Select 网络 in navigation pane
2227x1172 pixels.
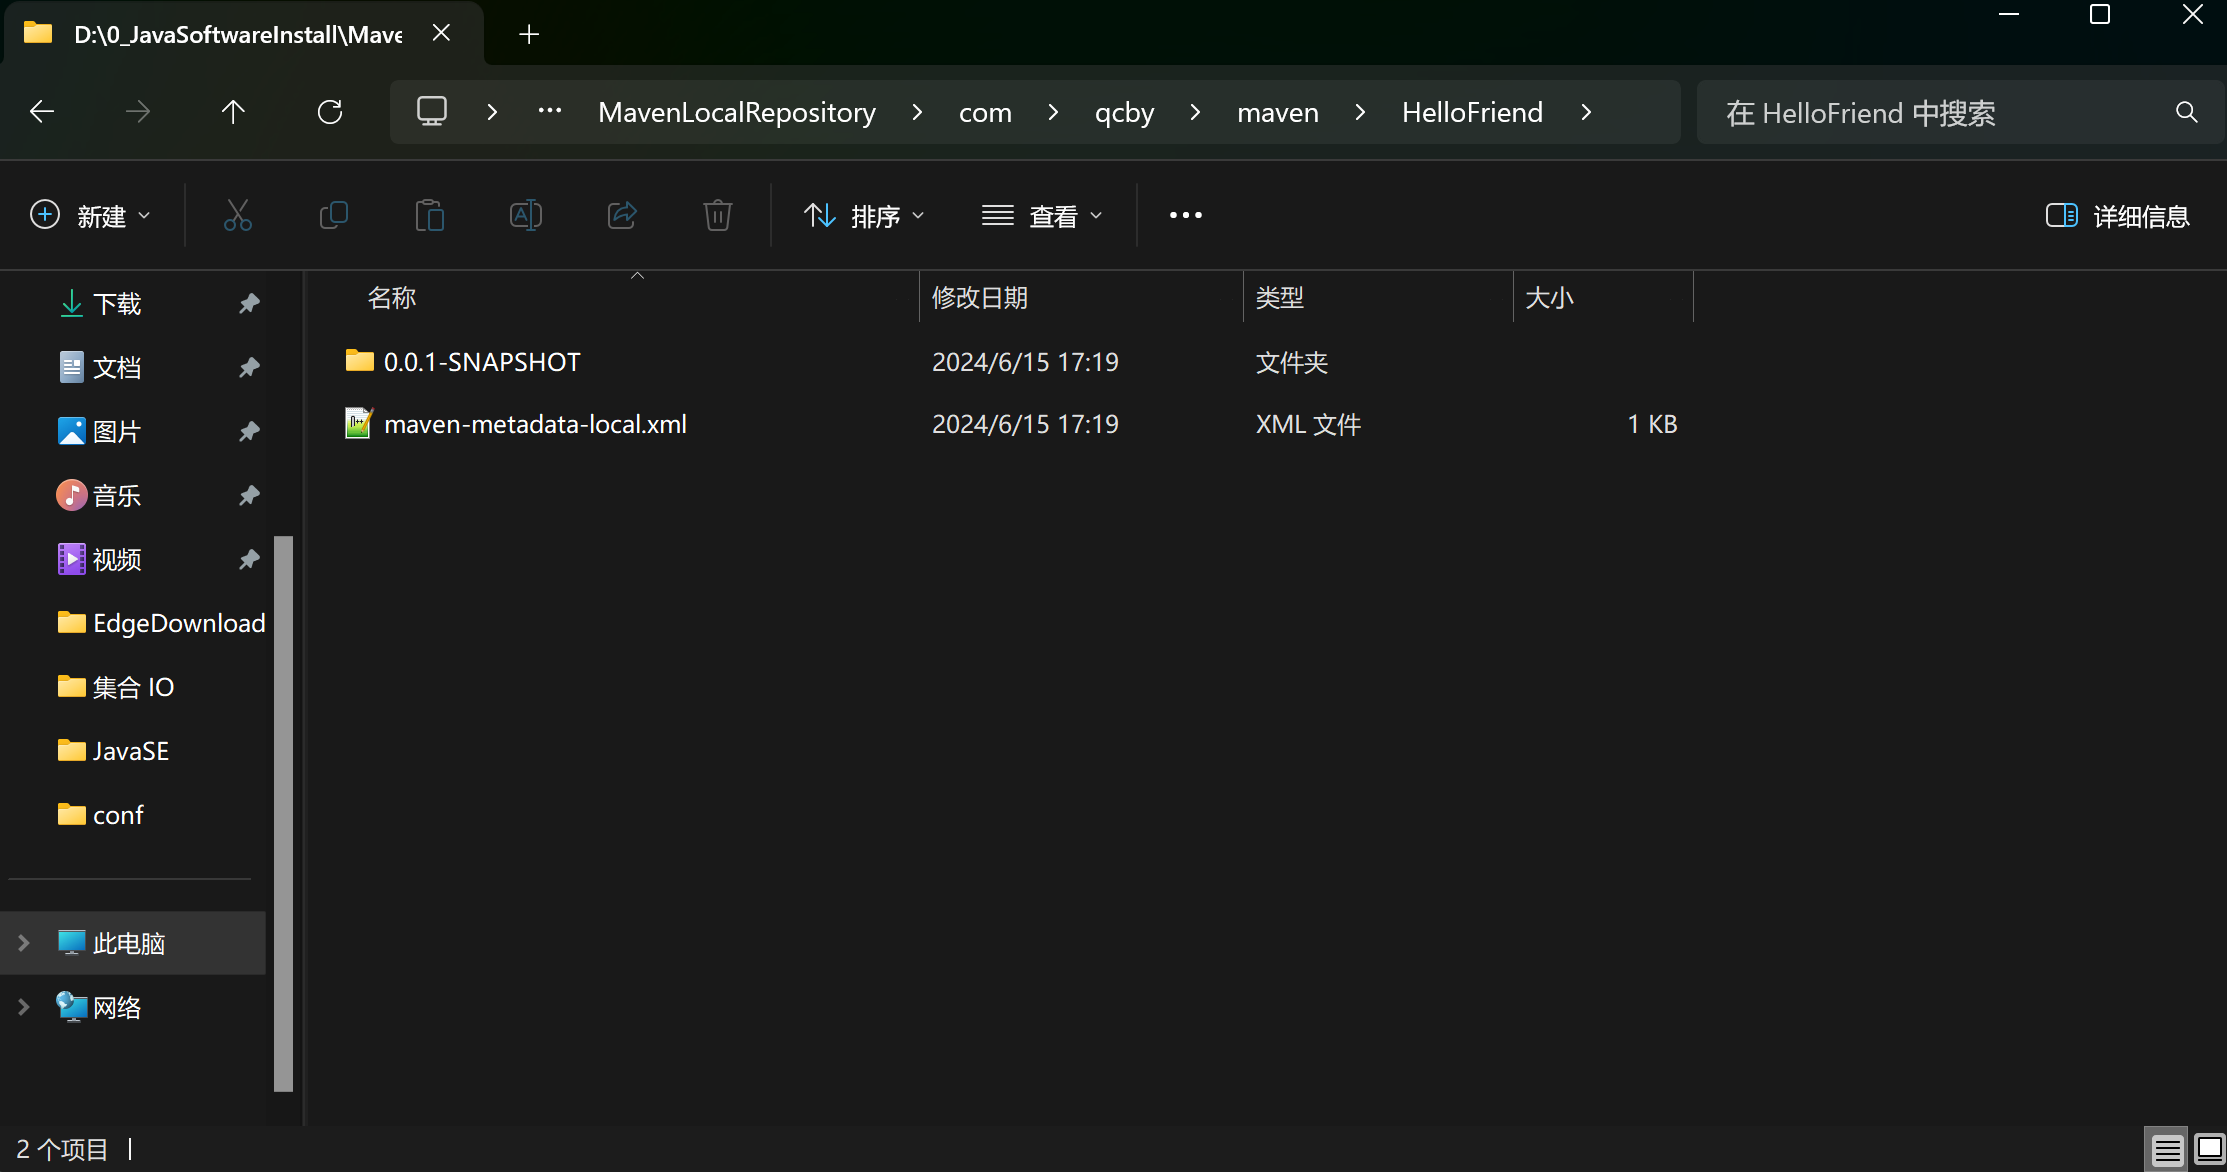pyautogui.click(x=117, y=1007)
